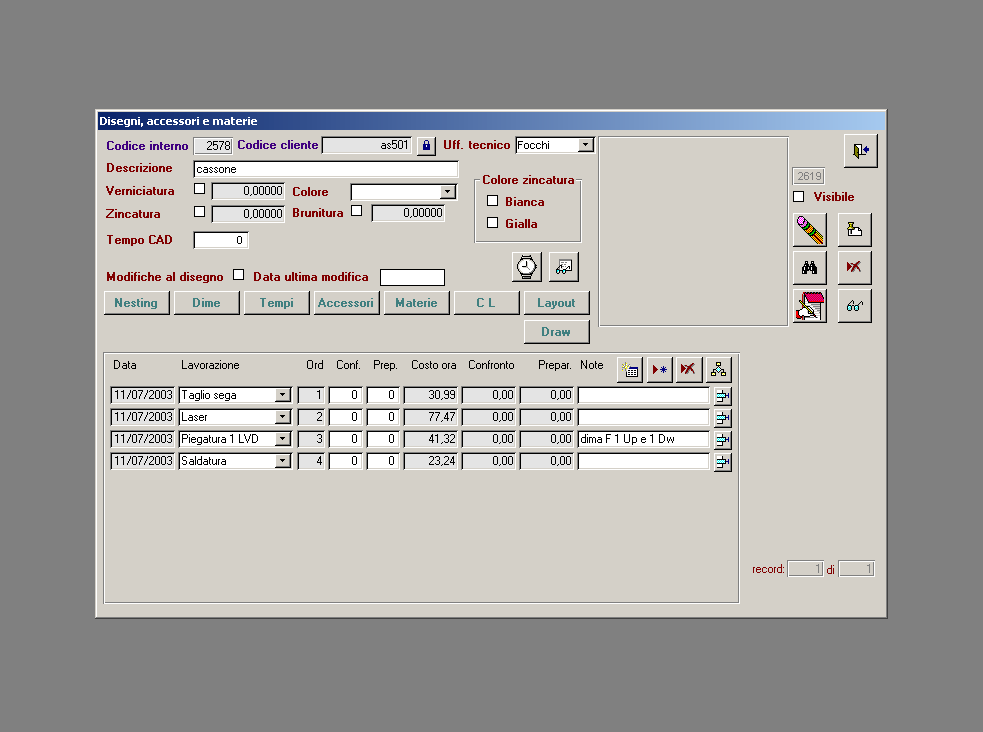Click the Prep. field in the Saldatura row
This screenshot has height=732, width=983.
pos(383,461)
